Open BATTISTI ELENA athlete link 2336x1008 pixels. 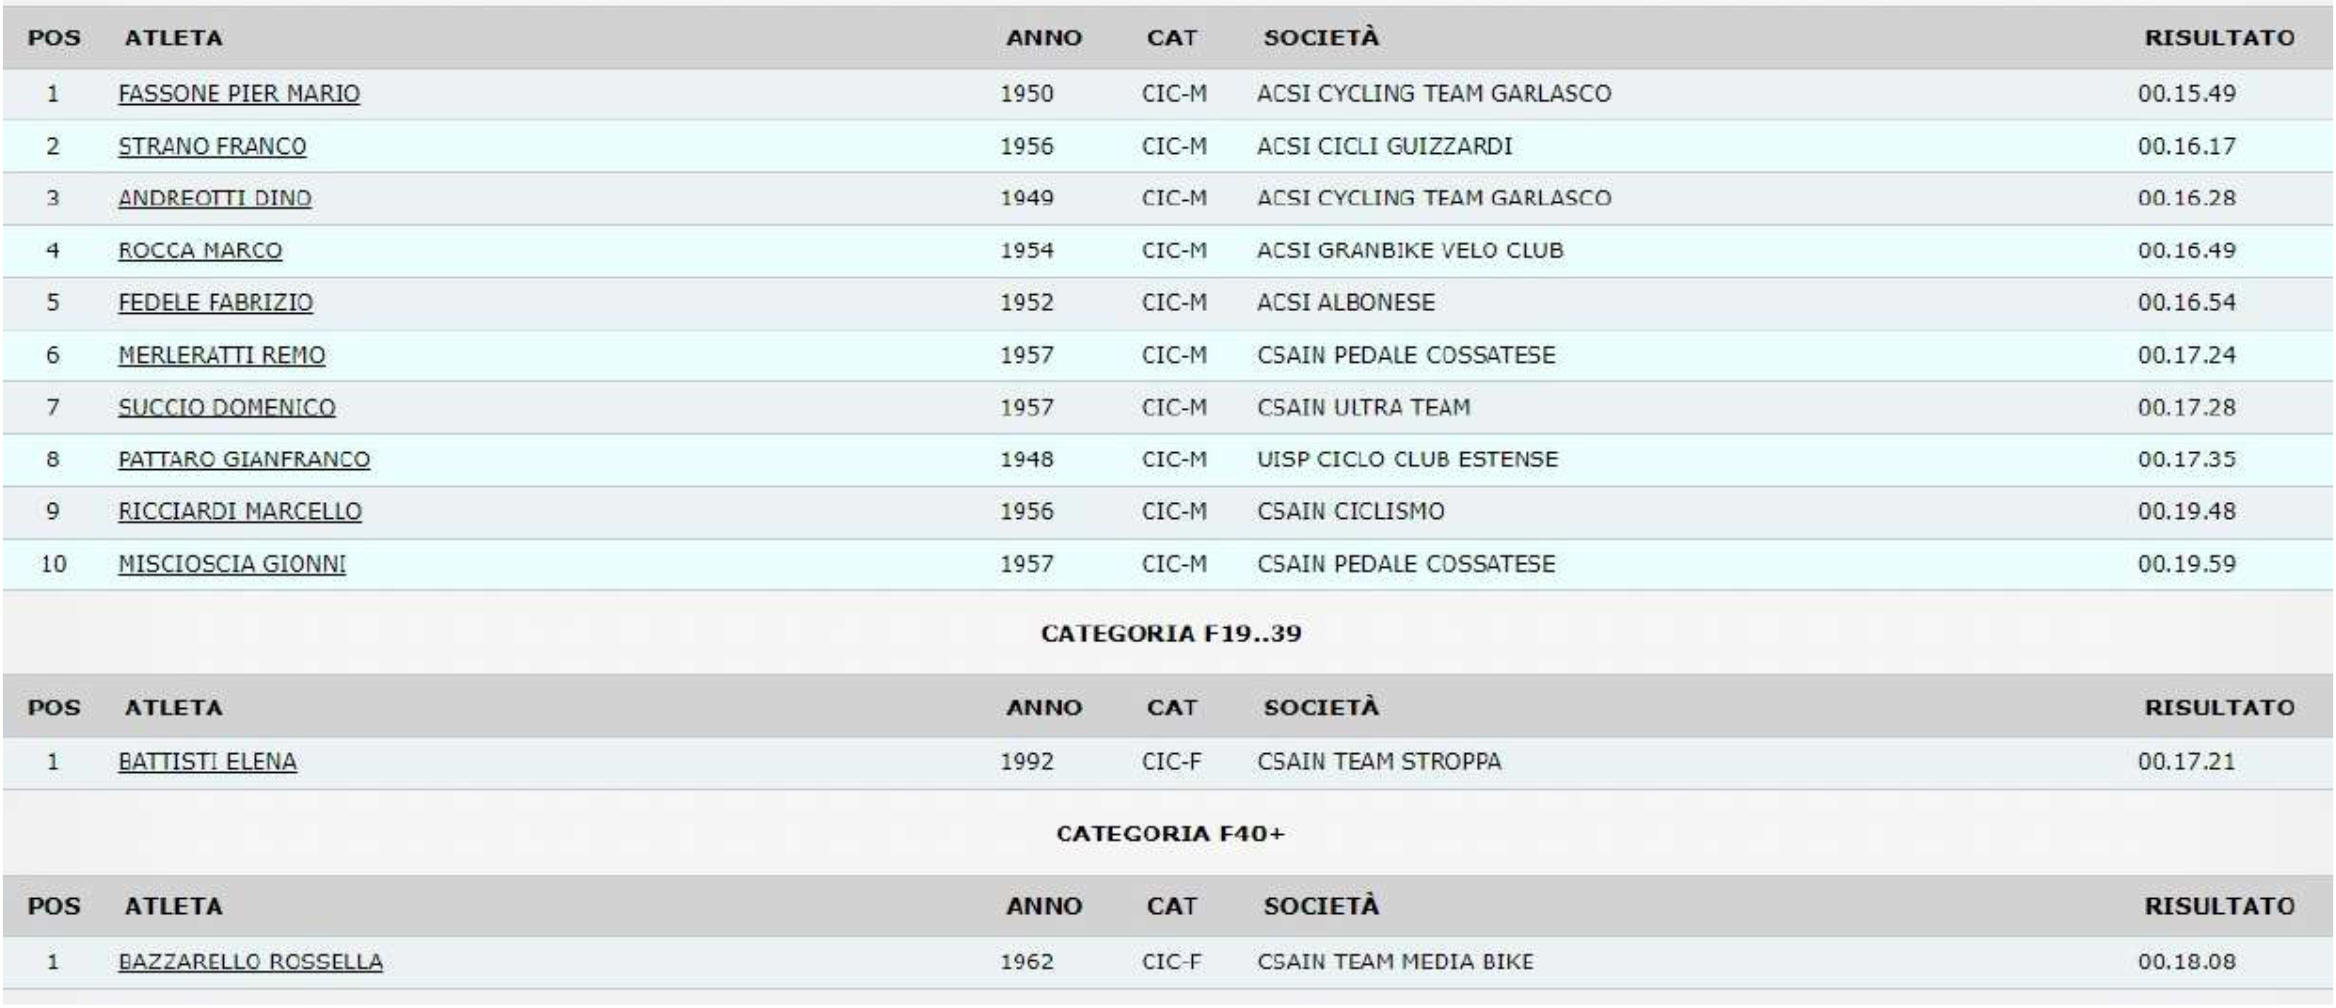pyautogui.click(x=207, y=762)
